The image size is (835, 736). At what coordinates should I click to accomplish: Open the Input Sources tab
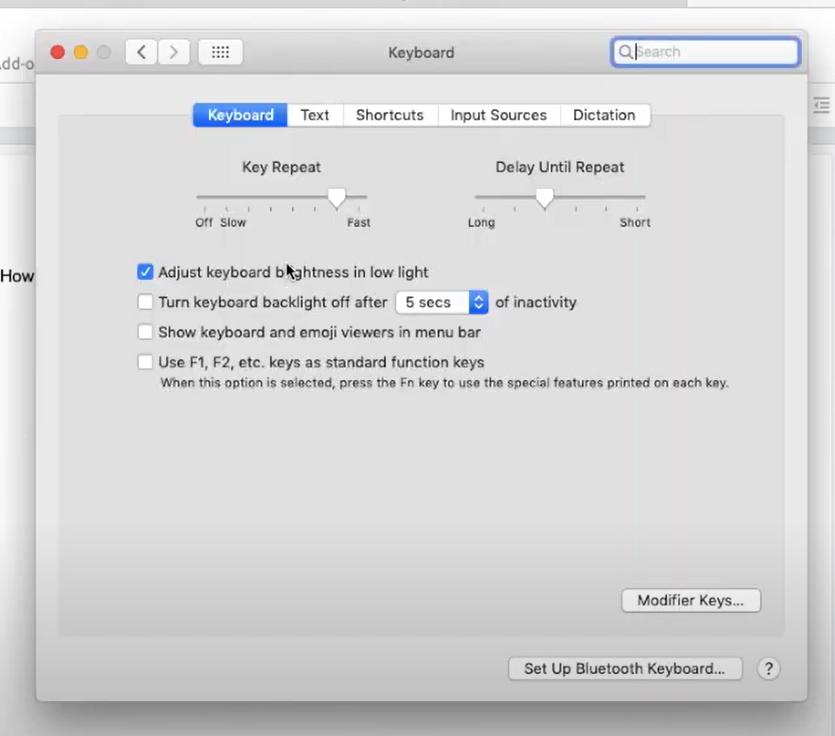pyautogui.click(x=498, y=115)
